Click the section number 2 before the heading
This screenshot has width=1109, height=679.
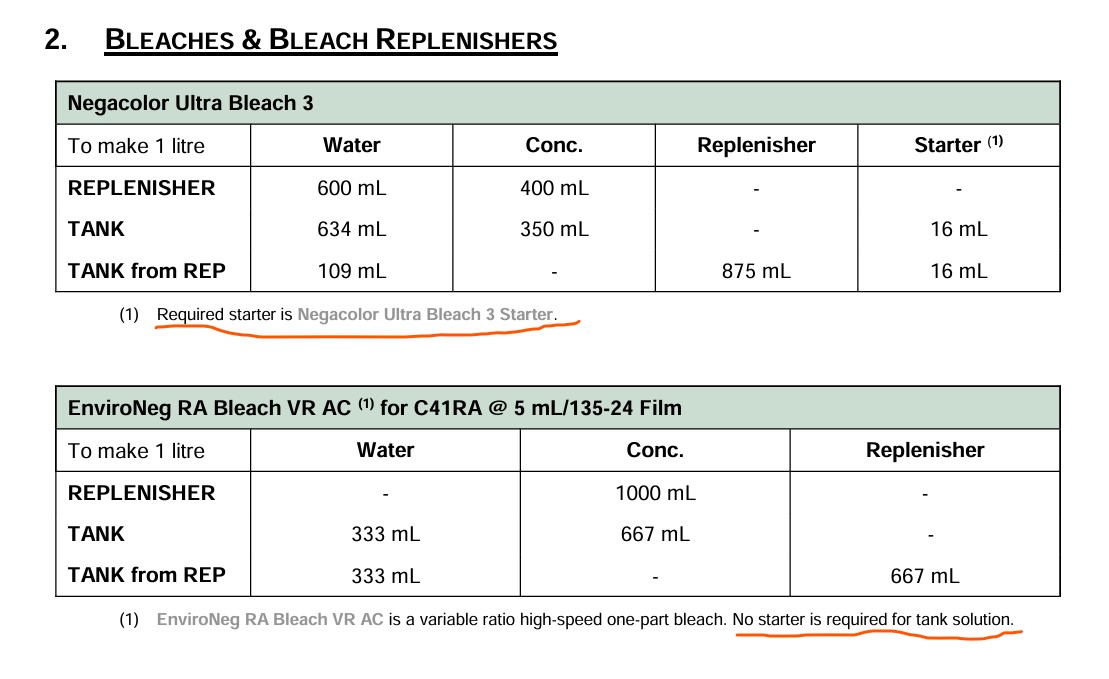pyautogui.click(x=56, y=40)
